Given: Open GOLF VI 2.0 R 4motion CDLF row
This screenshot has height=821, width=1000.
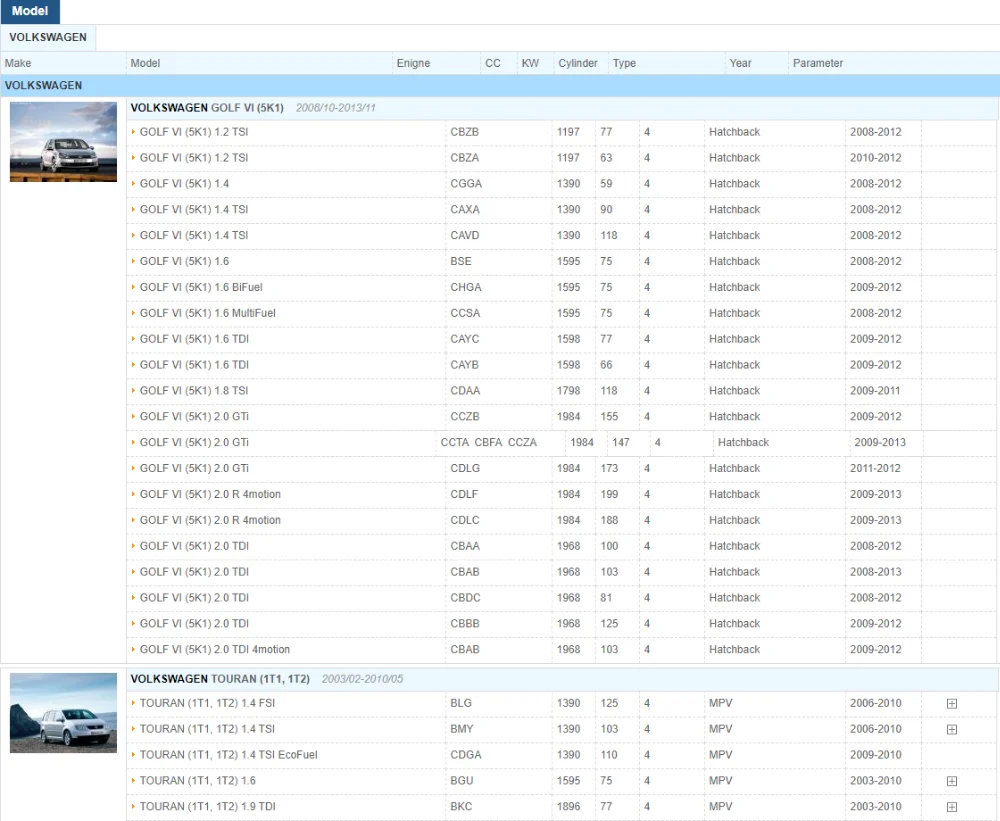Looking at the screenshot, I should tap(562, 494).
